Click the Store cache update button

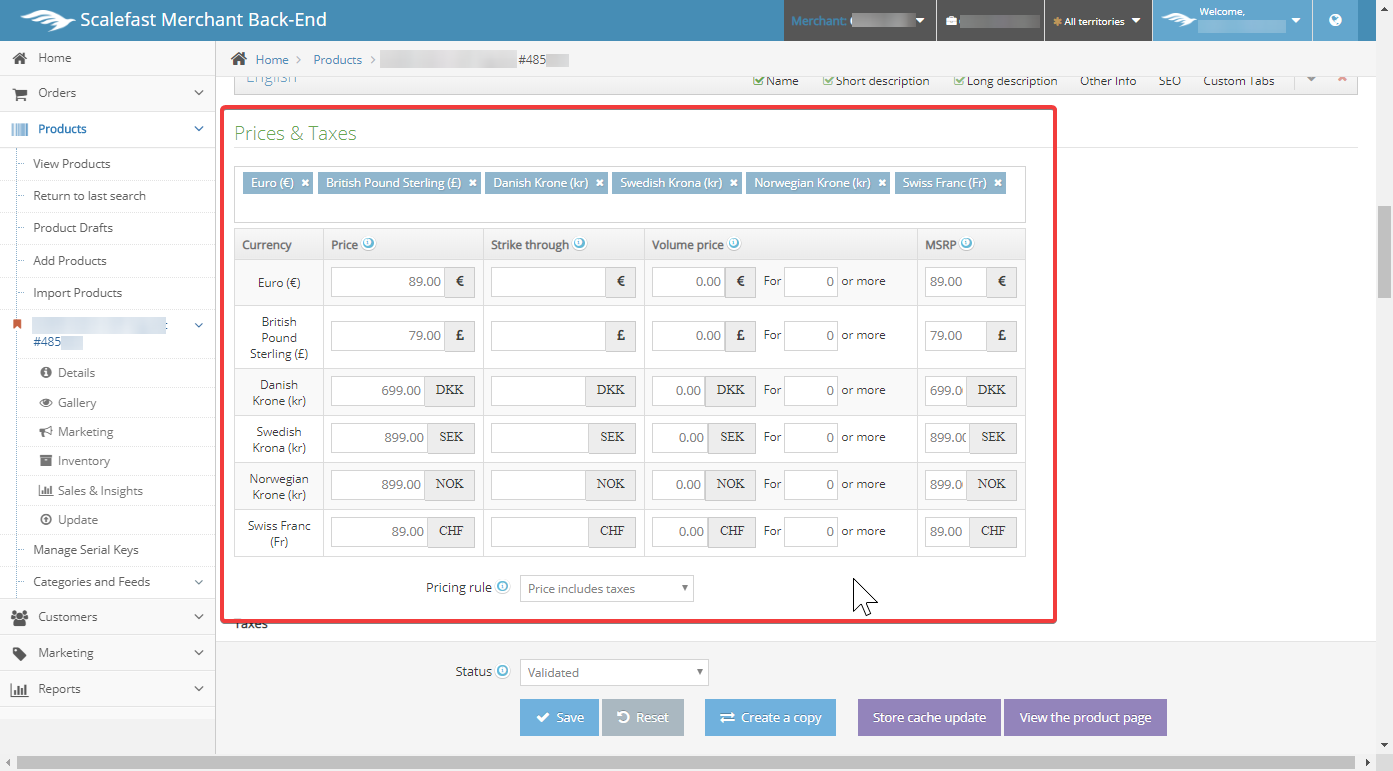click(x=929, y=717)
